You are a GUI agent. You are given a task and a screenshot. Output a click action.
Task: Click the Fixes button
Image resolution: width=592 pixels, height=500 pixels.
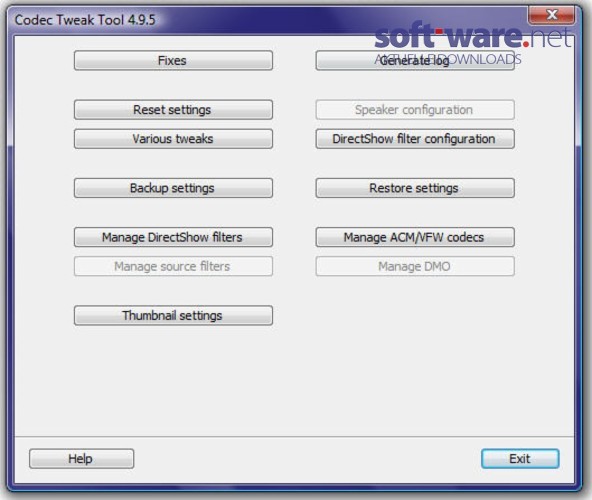[173, 60]
